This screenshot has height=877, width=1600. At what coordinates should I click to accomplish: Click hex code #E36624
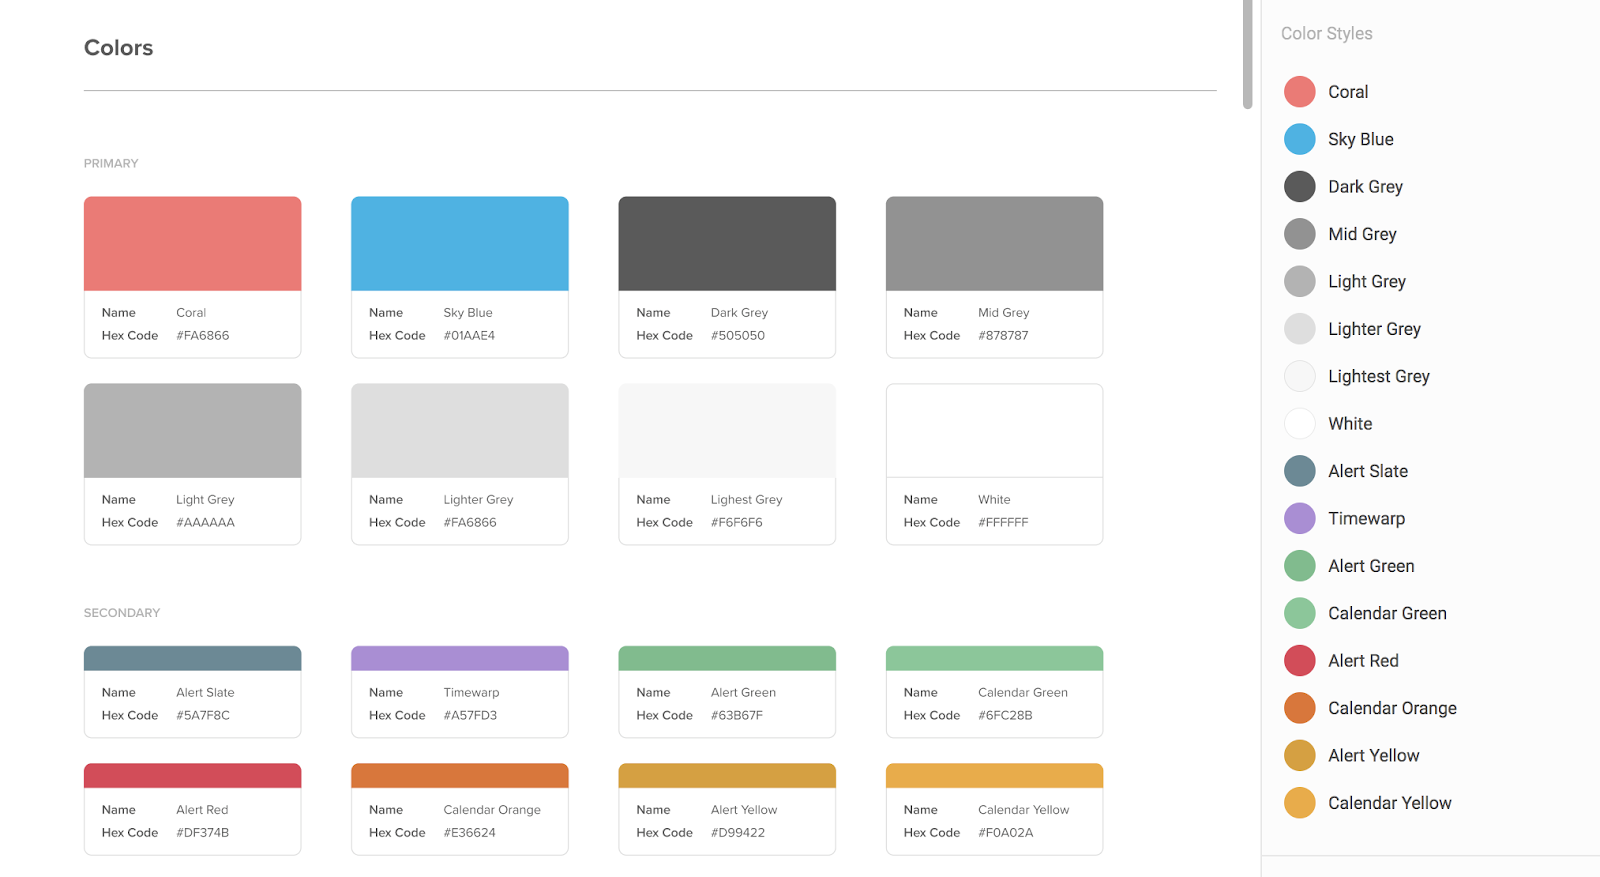470,833
